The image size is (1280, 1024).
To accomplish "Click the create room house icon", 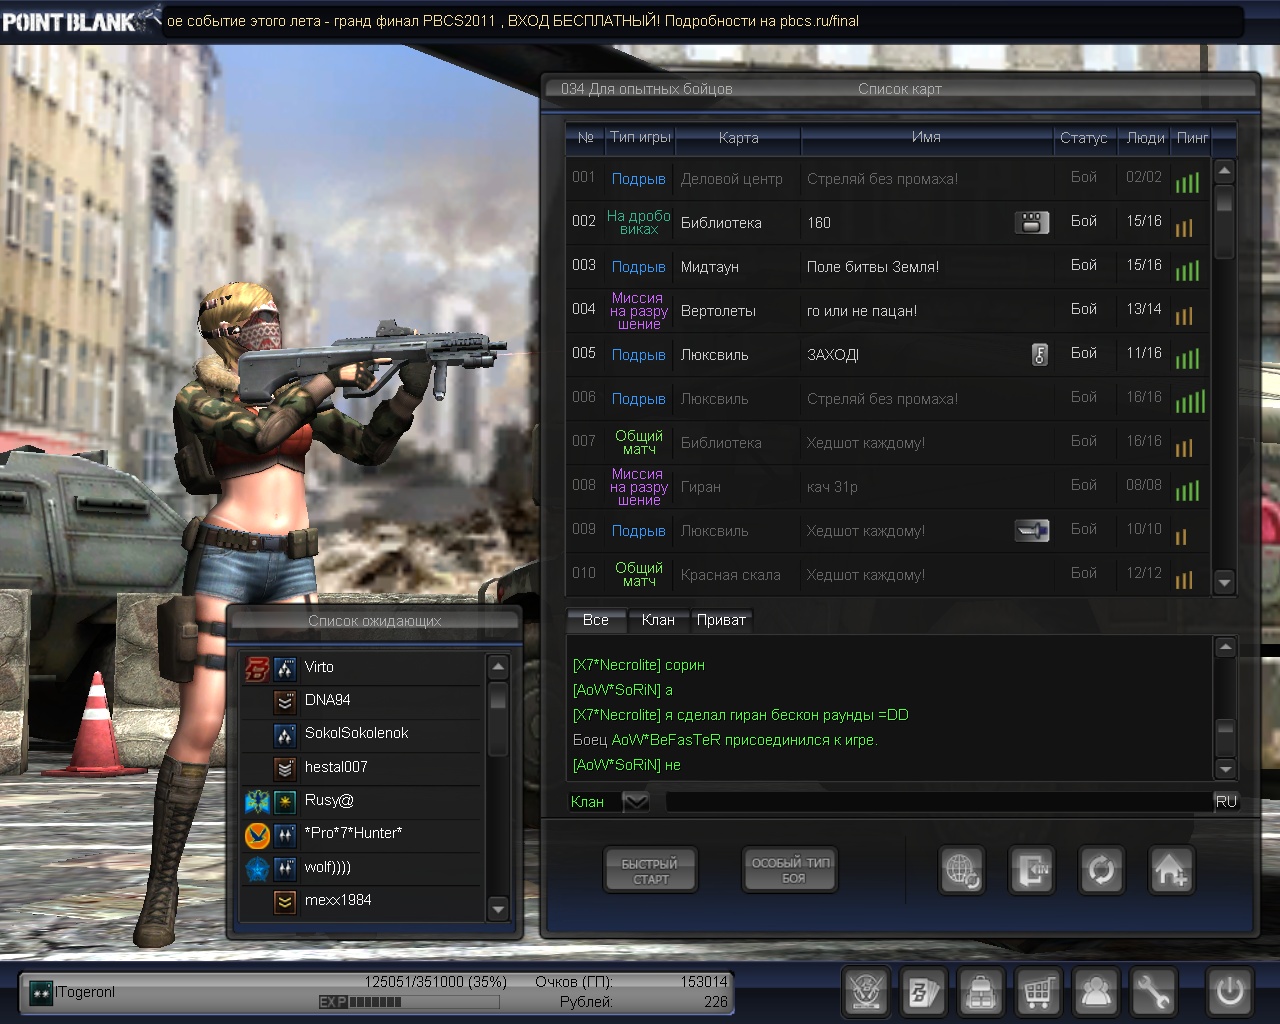I will [x=1171, y=870].
